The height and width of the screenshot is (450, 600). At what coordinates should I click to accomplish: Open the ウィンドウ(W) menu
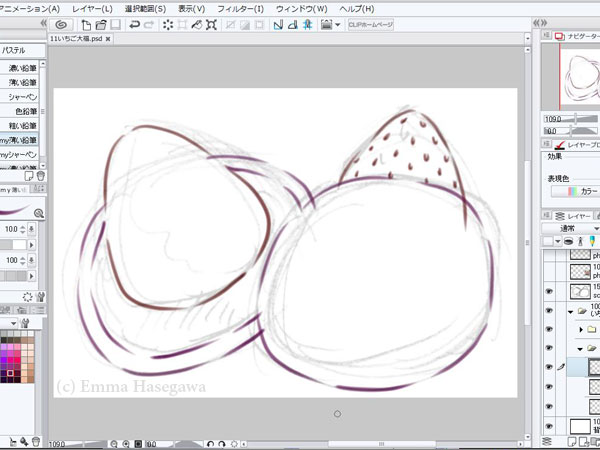coord(302,8)
